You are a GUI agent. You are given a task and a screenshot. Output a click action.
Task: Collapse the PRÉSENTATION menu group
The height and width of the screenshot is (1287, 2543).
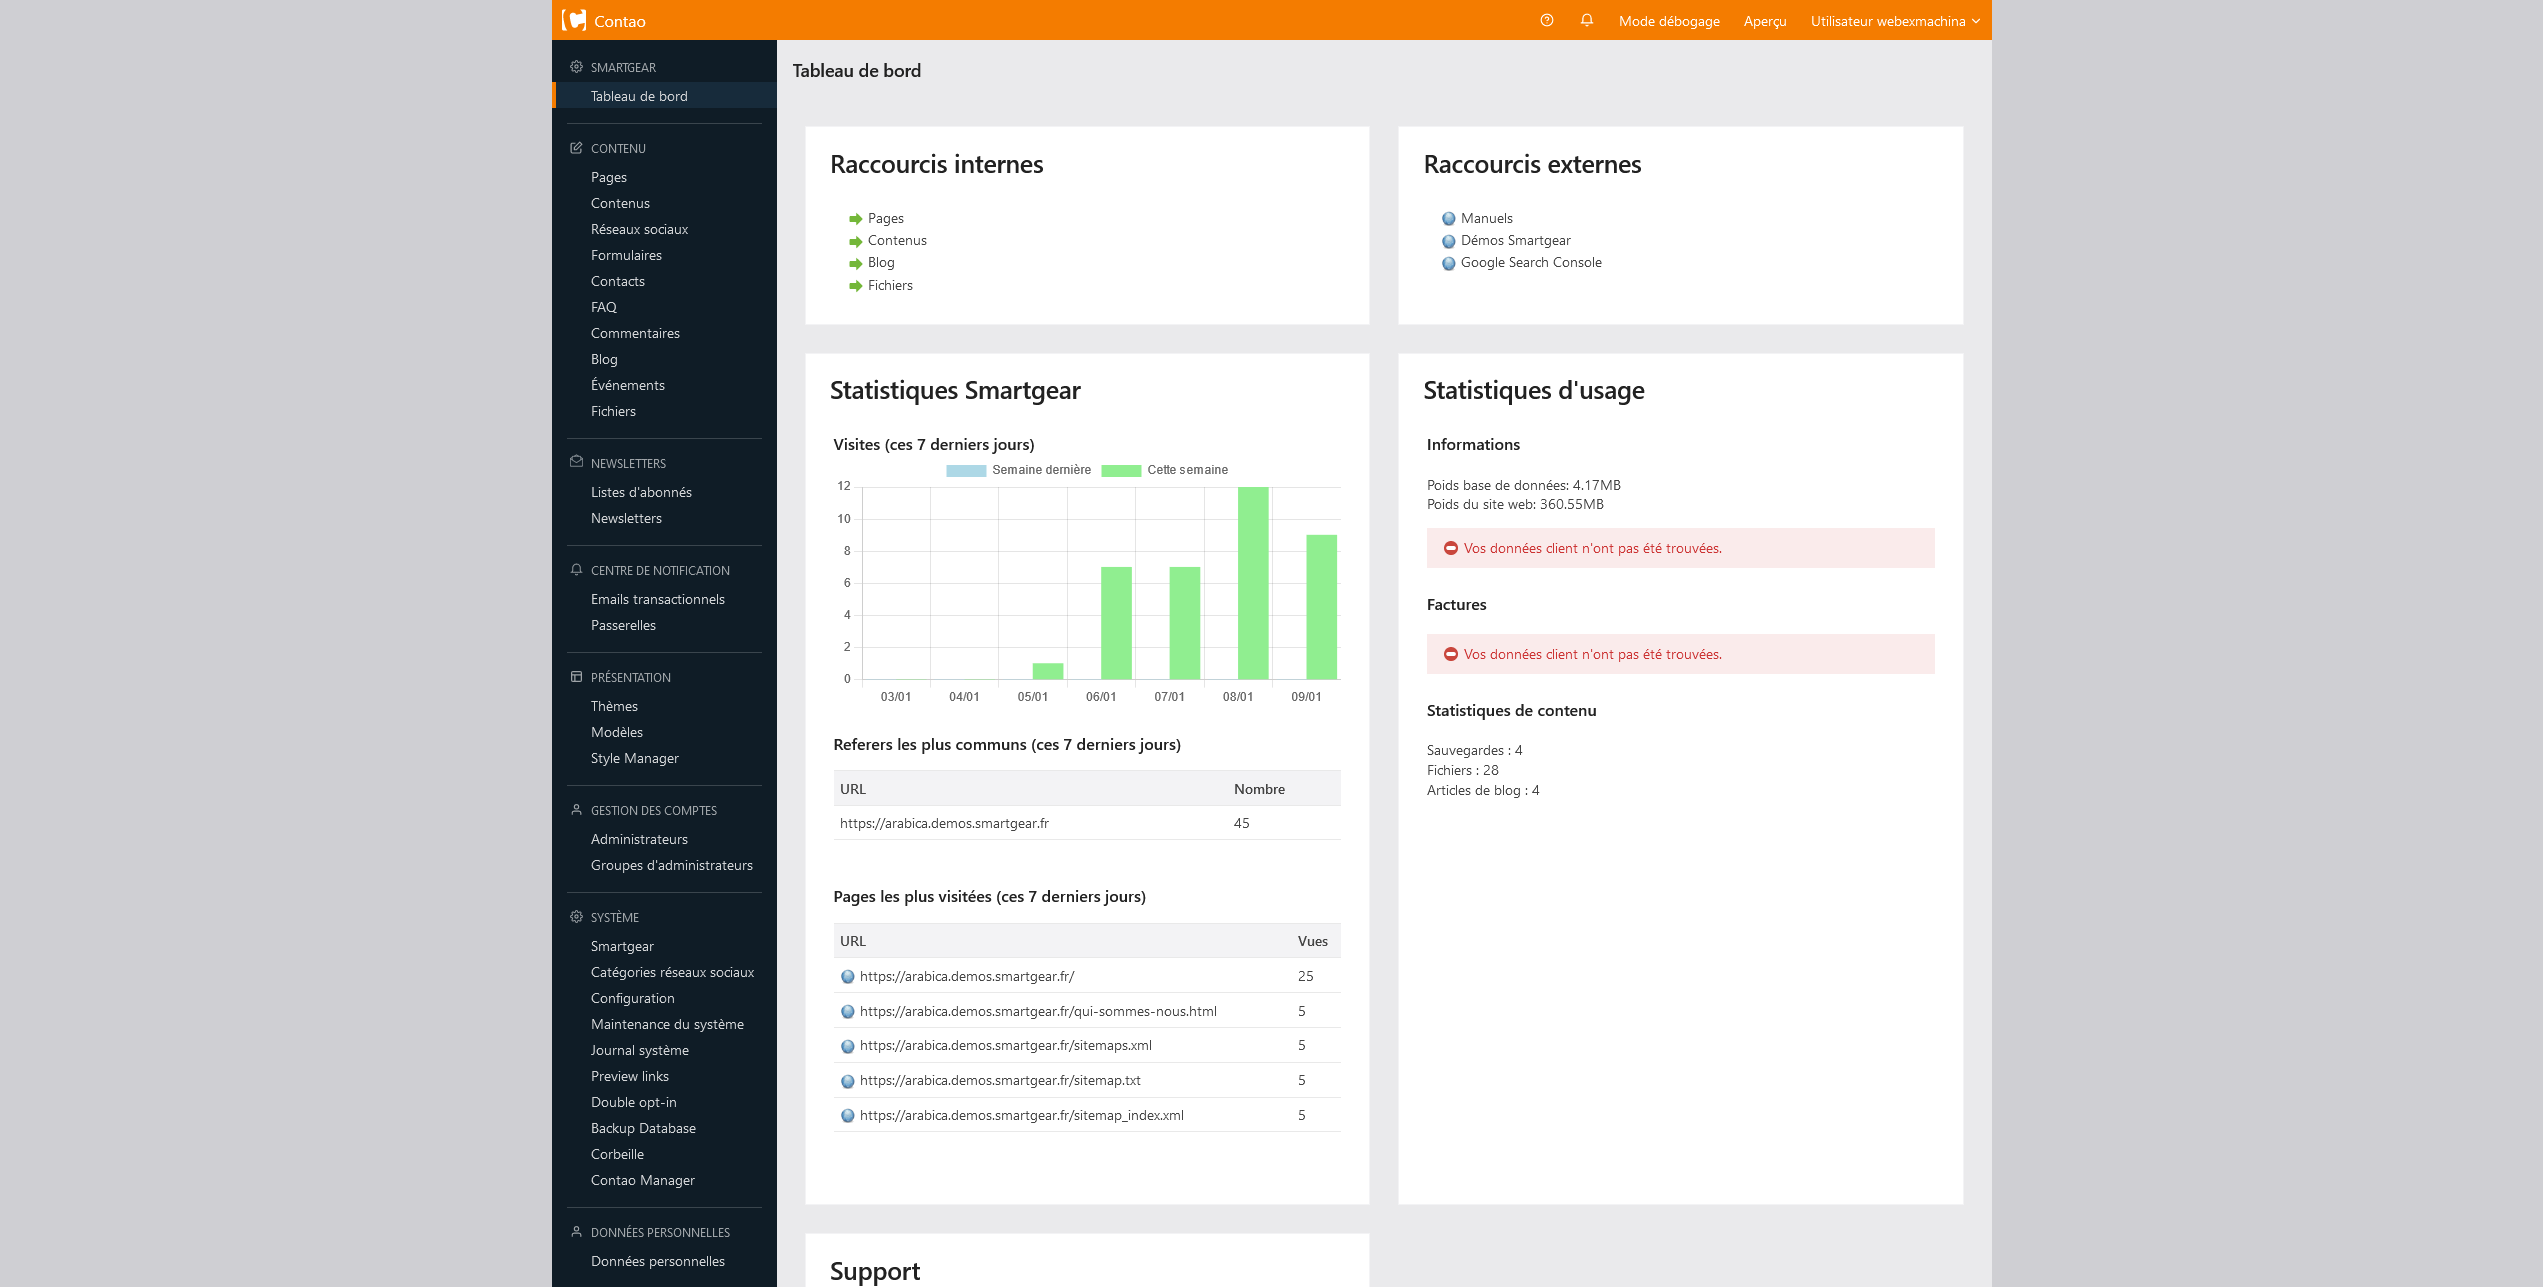coord(630,678)
